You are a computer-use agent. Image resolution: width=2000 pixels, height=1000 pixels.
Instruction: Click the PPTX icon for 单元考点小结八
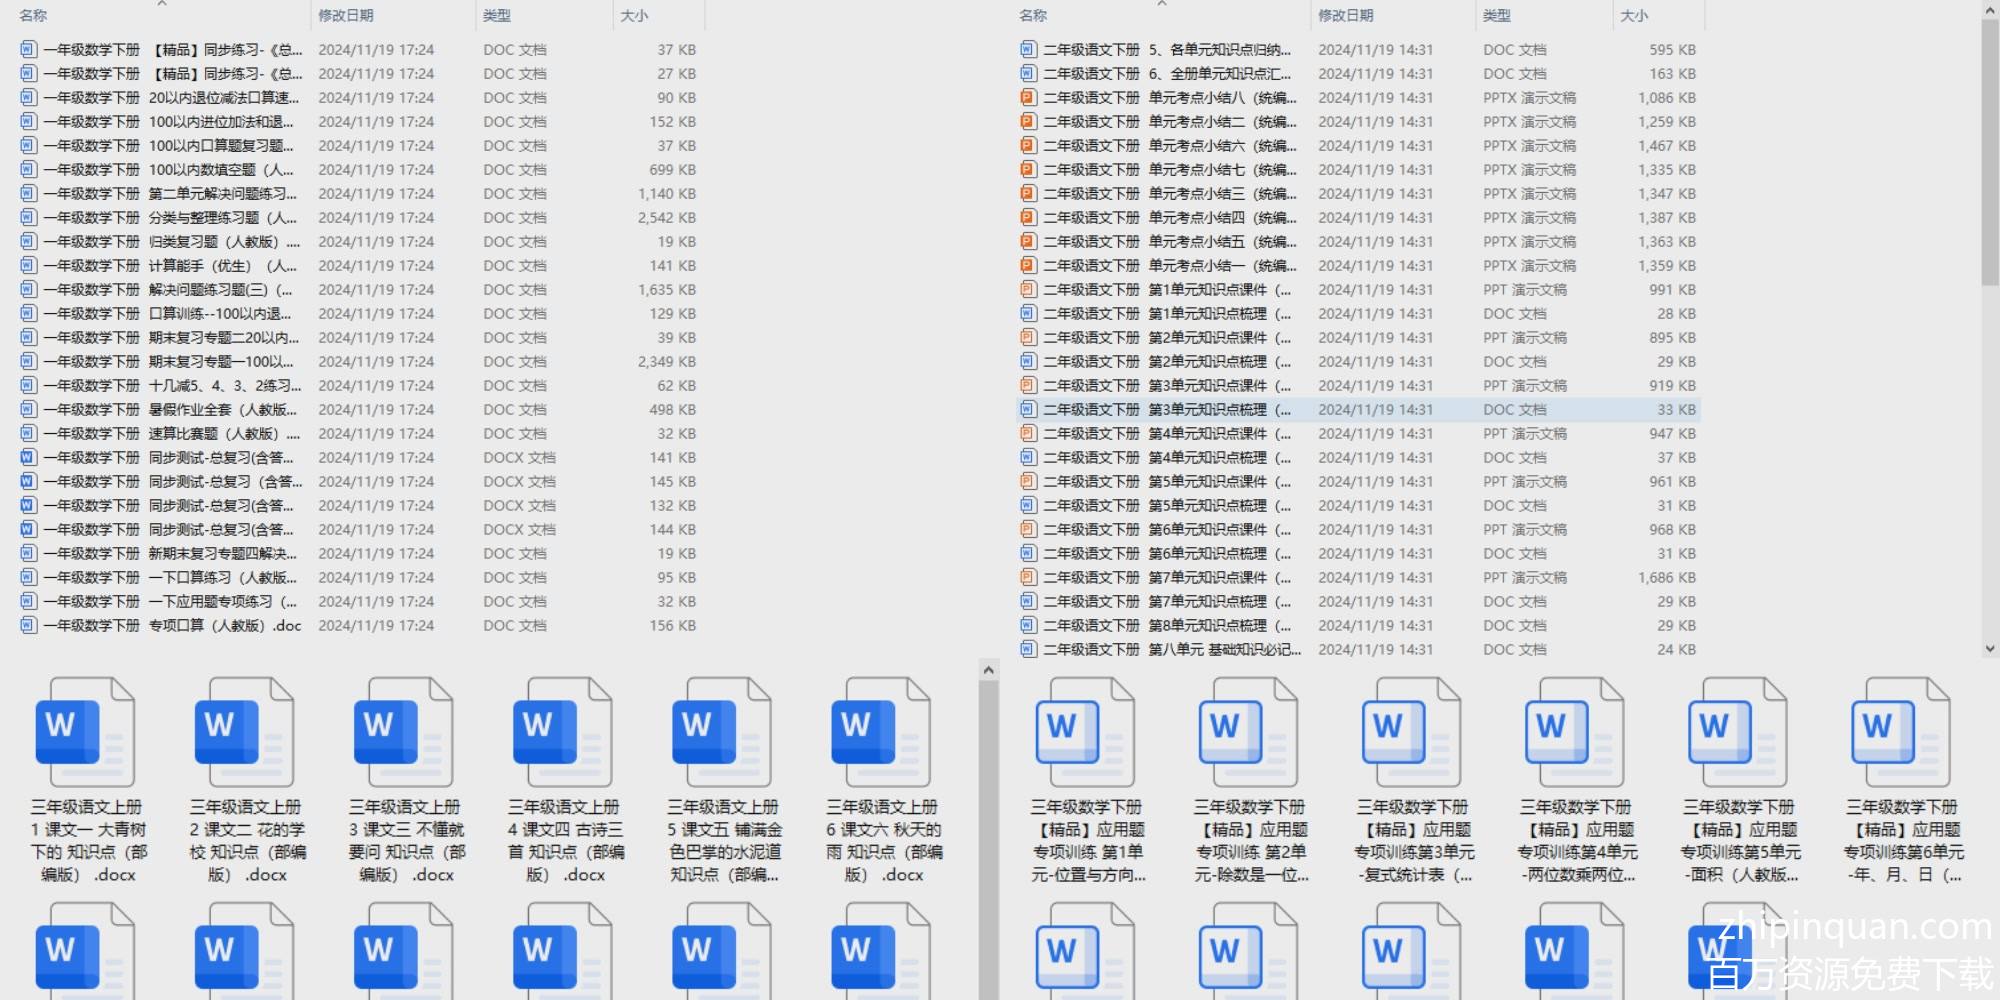click(1028, 98)
